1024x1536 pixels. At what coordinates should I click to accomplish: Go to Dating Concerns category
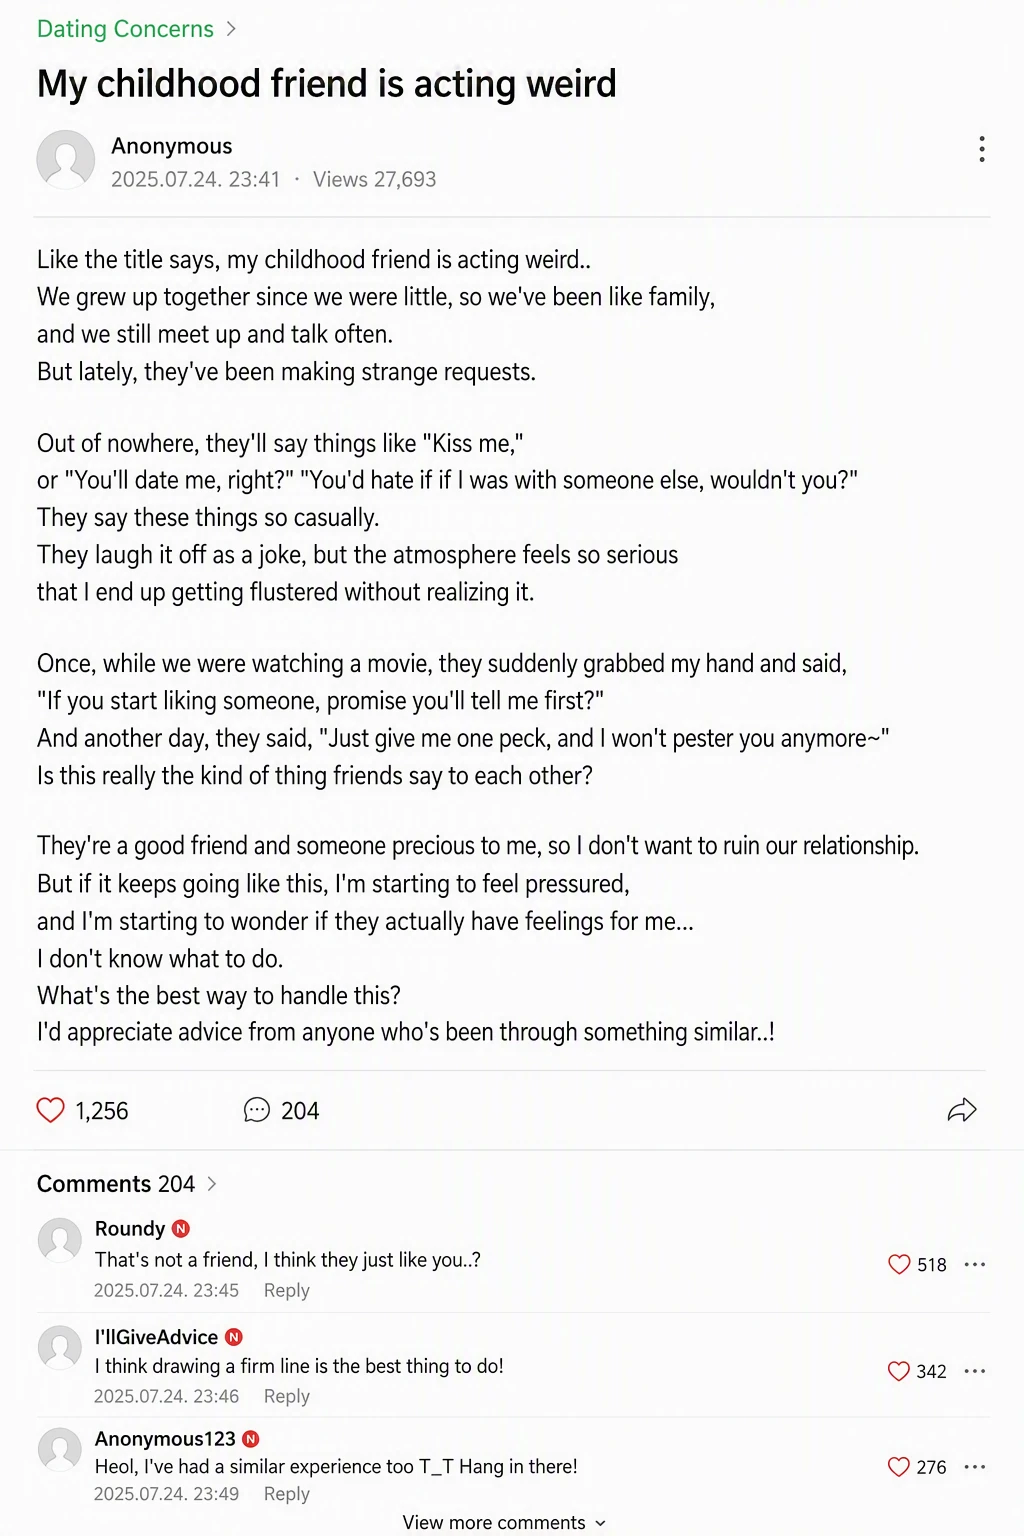pyautogui.click(x=125, y=29)
